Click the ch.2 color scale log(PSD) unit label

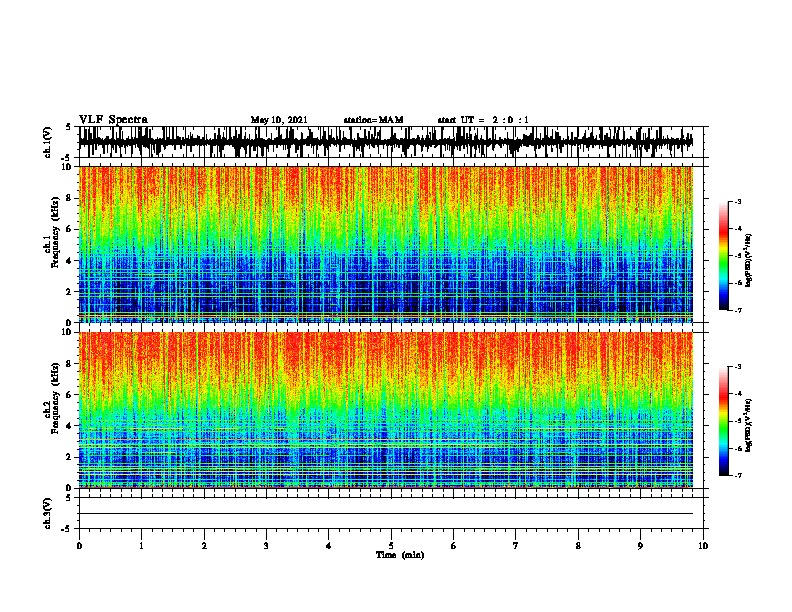748,425
